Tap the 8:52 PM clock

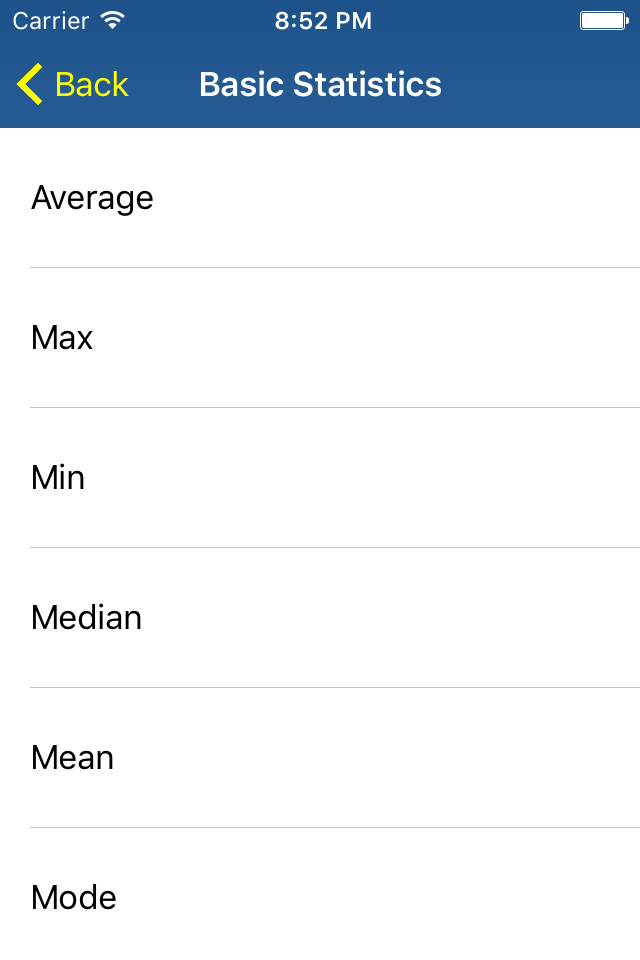323,21
